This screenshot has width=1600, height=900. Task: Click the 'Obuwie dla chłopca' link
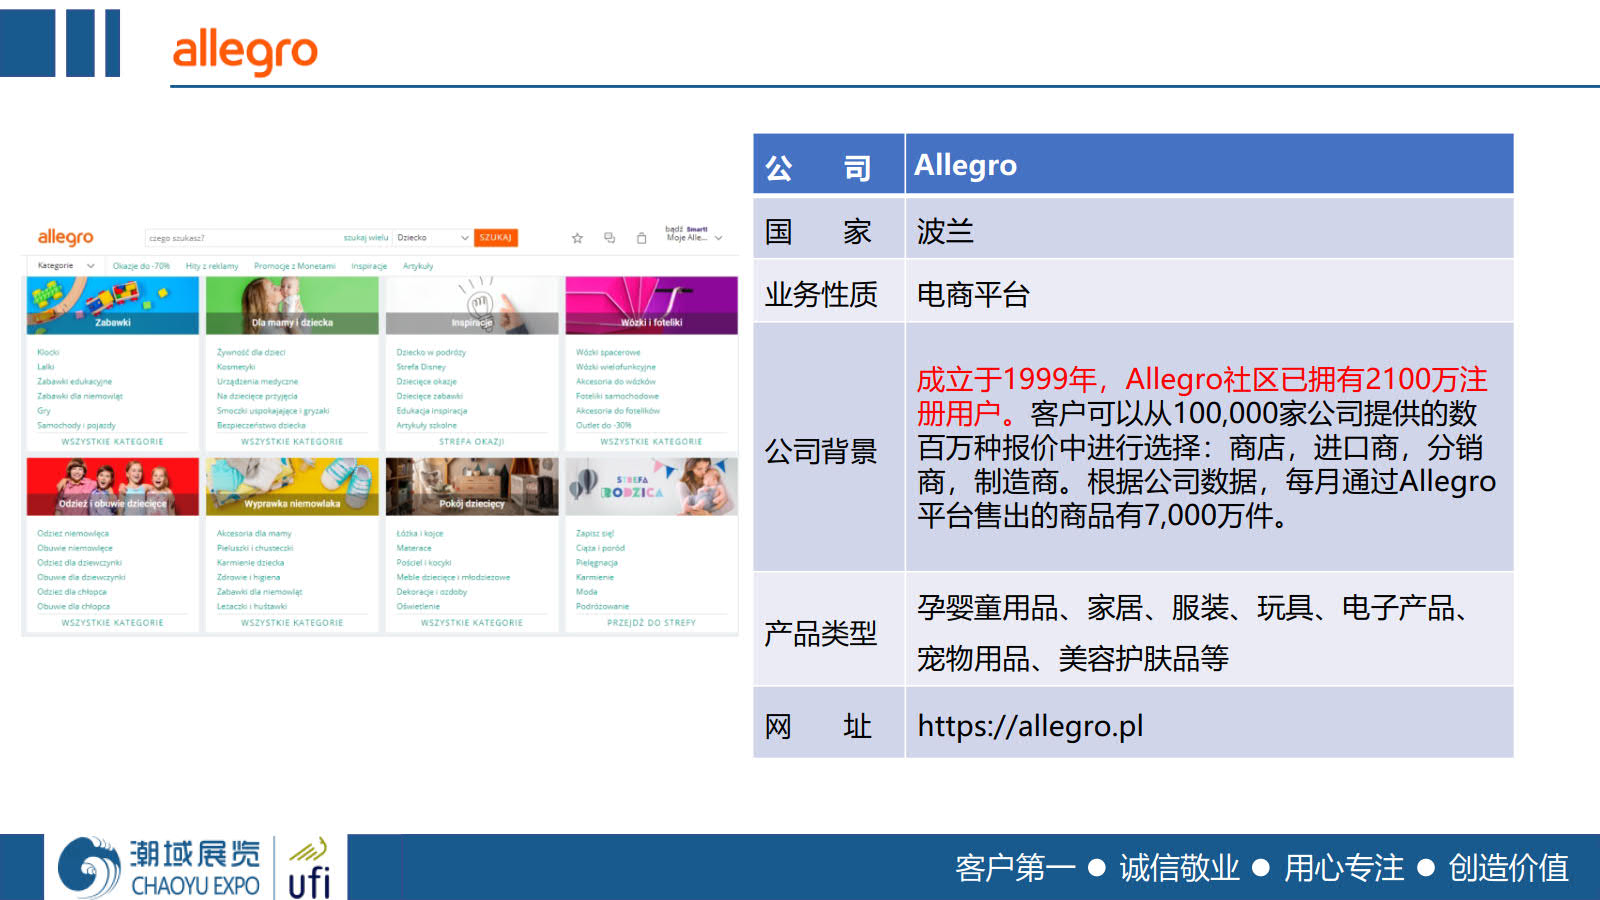[x=74, y=606]
